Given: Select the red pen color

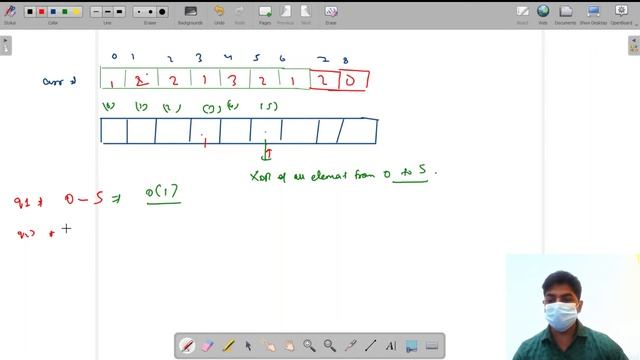Looking at the screenshot, I should coord(41,12).
